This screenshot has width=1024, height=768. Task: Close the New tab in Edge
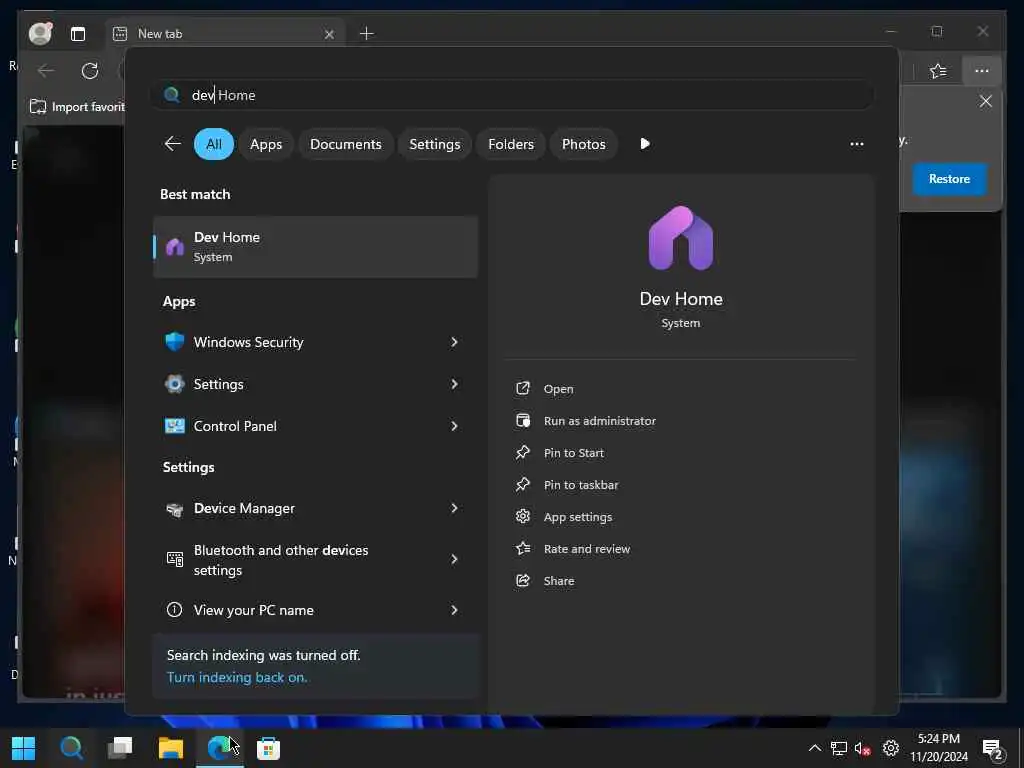pos(329,34)
